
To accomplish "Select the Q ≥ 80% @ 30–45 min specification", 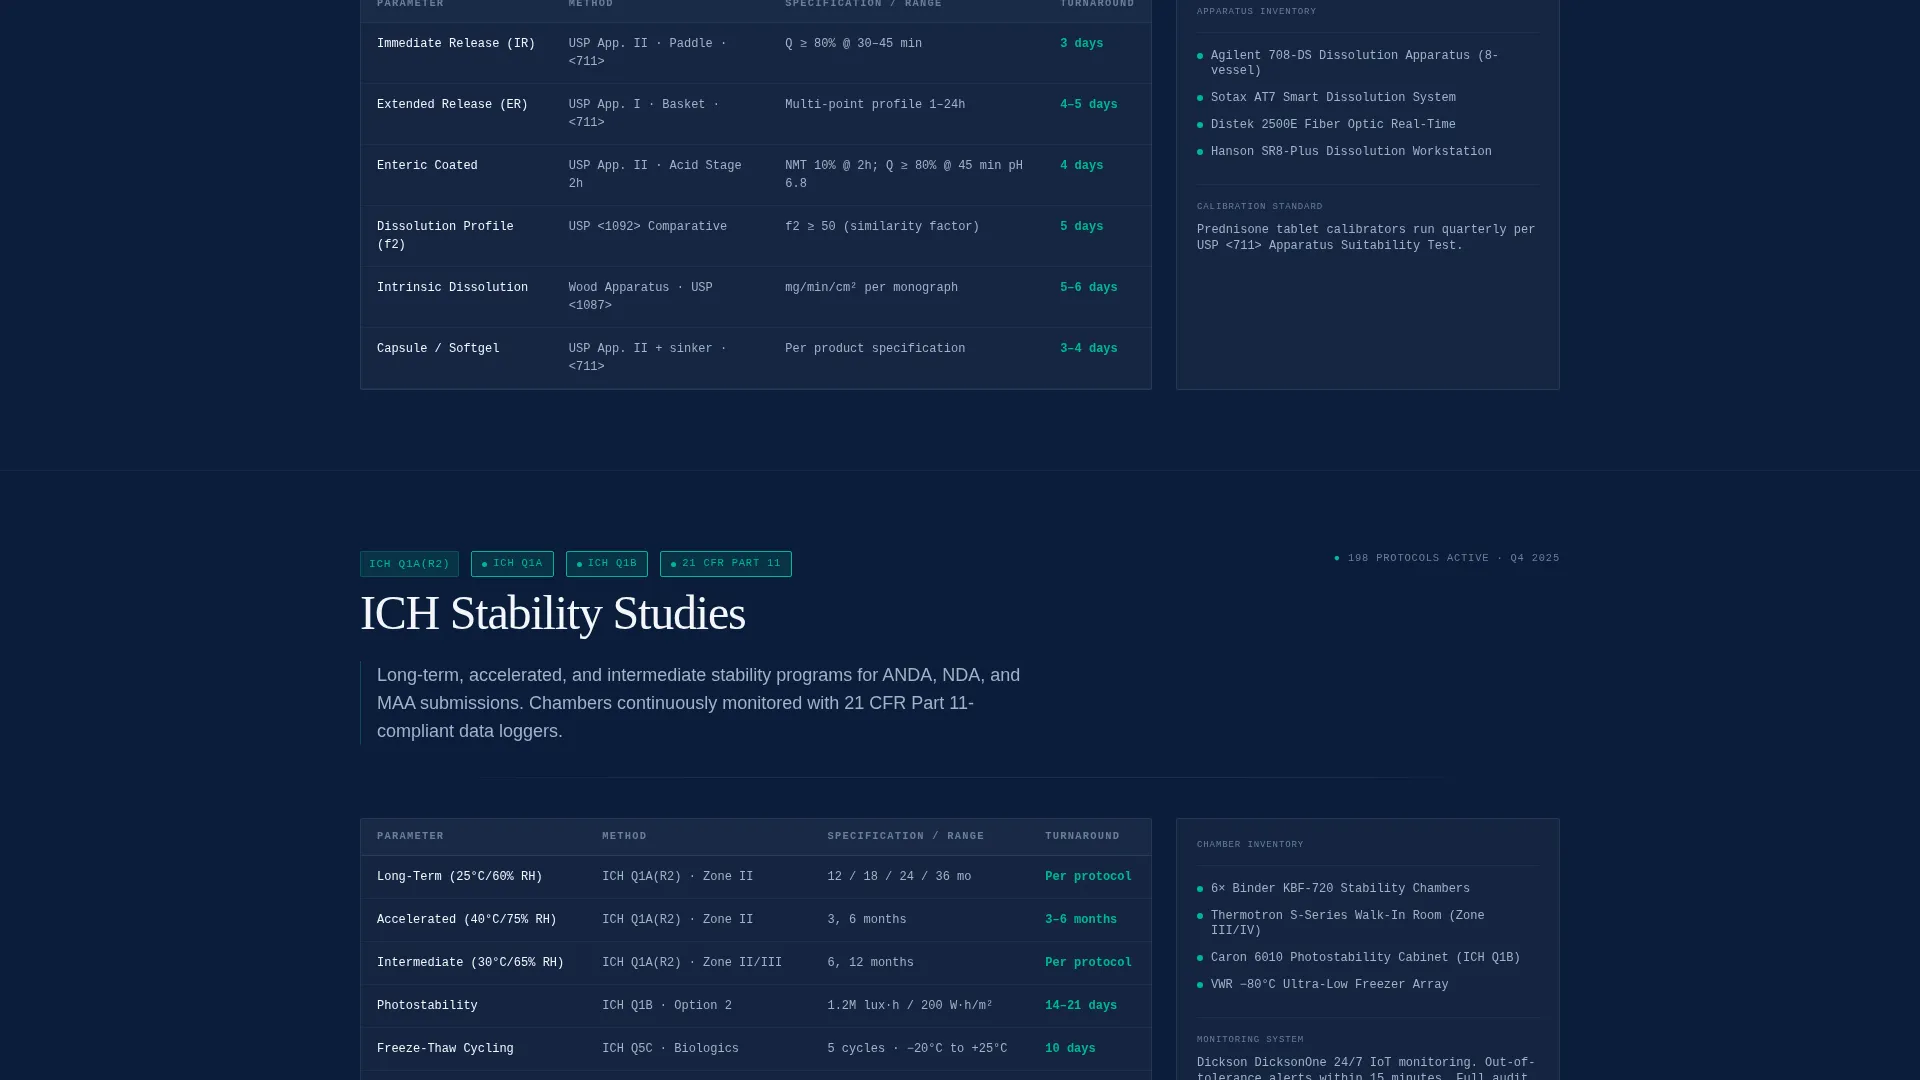I will point(853,44).
